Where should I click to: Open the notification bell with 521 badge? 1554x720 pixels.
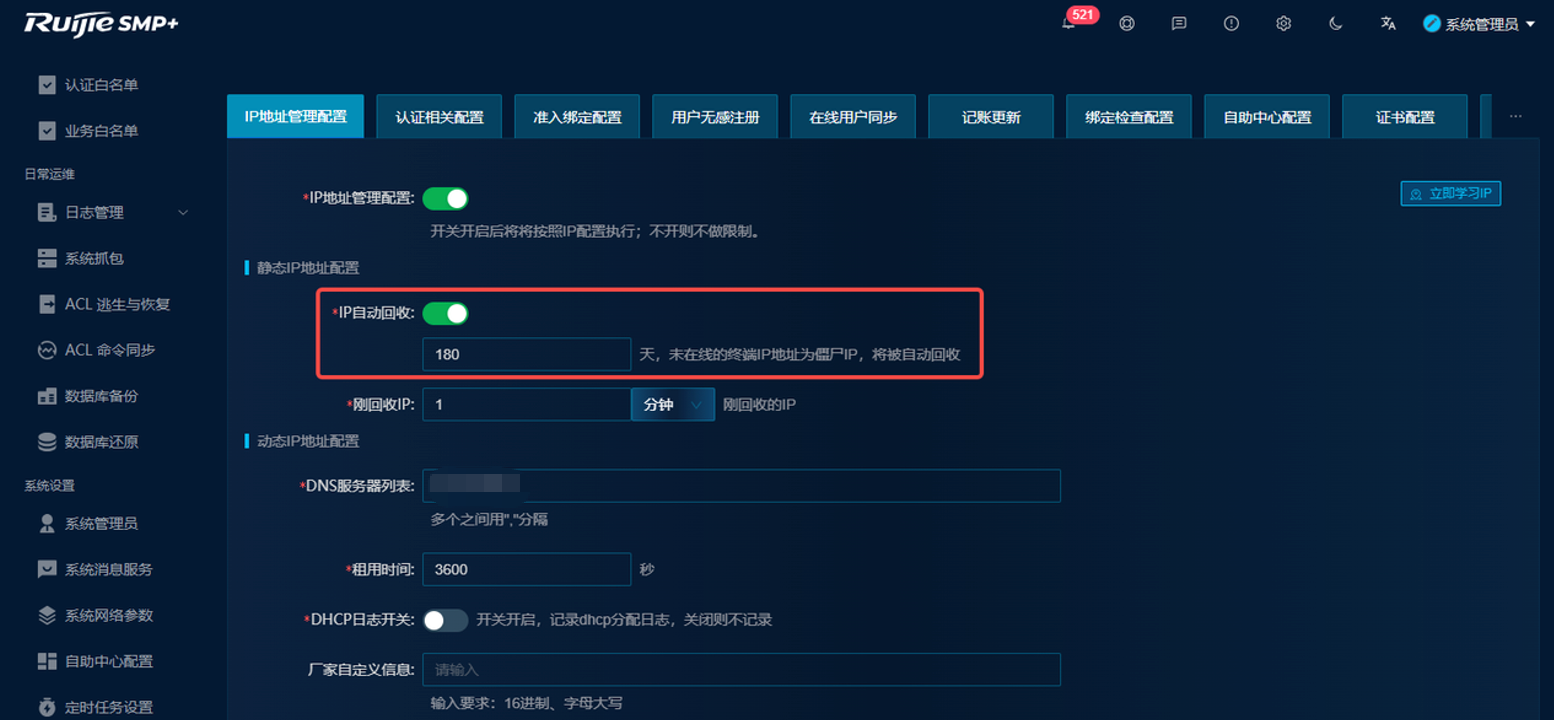pyautogui.click(x=1069, y=23)
